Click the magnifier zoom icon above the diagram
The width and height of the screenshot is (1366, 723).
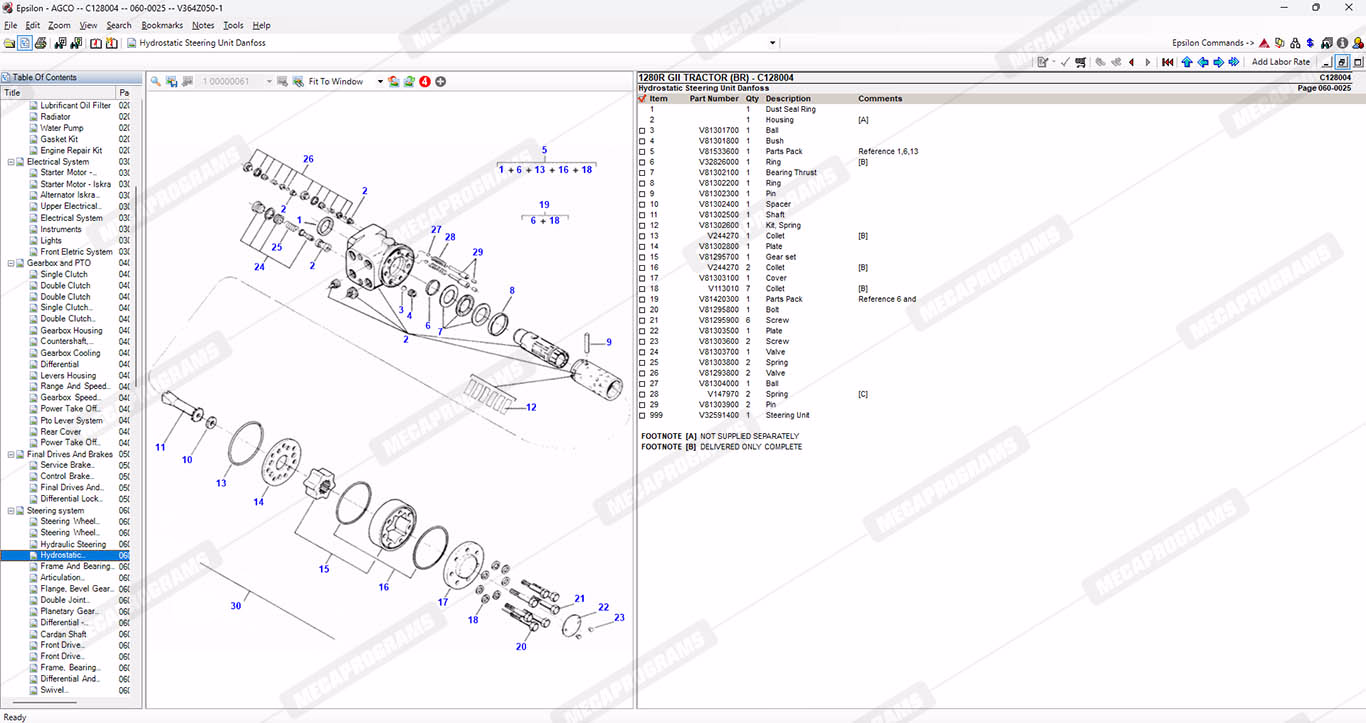(x=155, y=82)
